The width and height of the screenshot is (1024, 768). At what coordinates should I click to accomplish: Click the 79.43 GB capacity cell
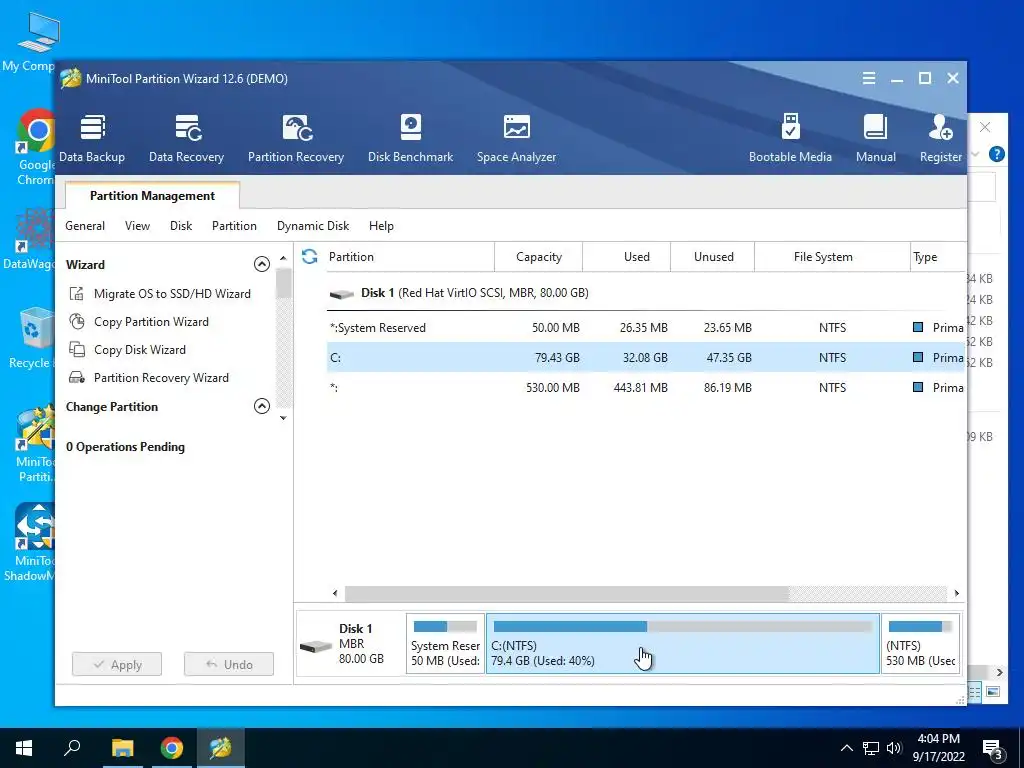(x=557, y=357)
